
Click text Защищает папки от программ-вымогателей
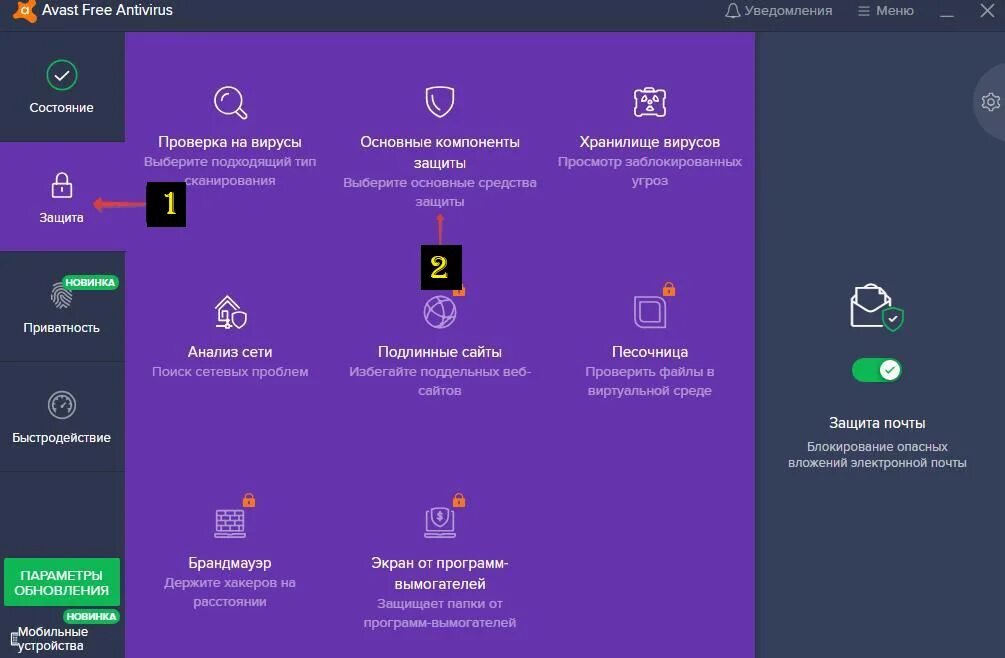click(440, 613)
